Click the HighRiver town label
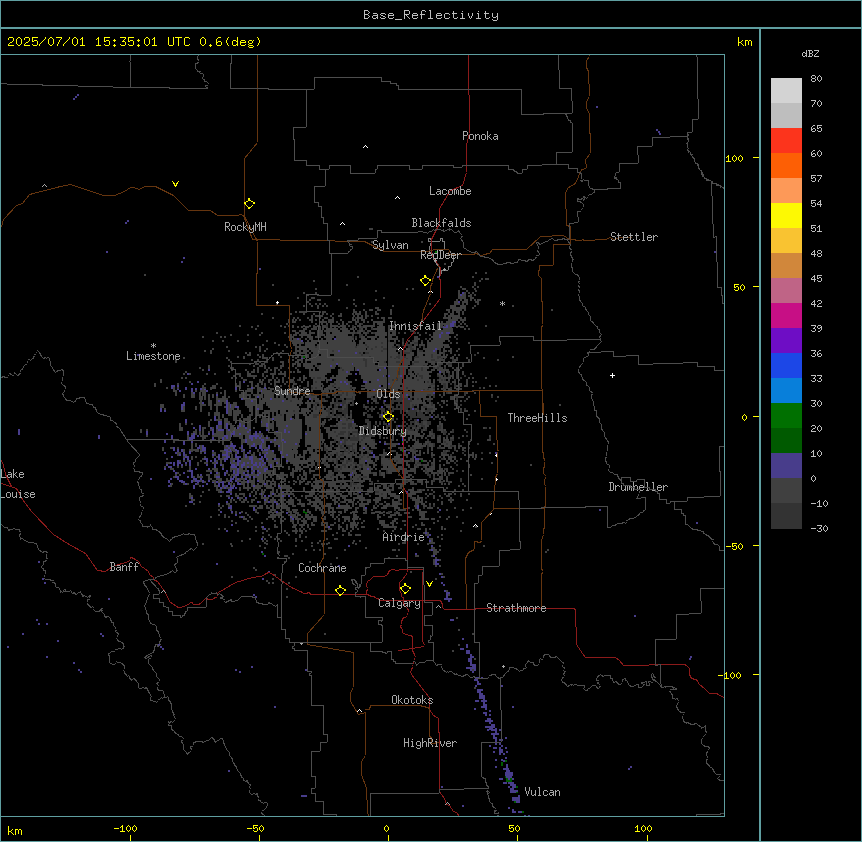 430,743
